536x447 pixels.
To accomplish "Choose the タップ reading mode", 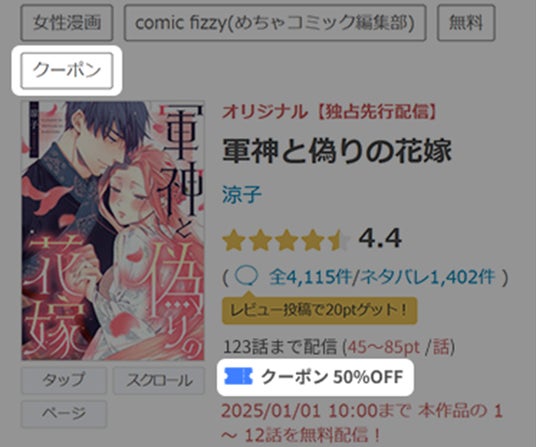I will (x=64, y=380).
